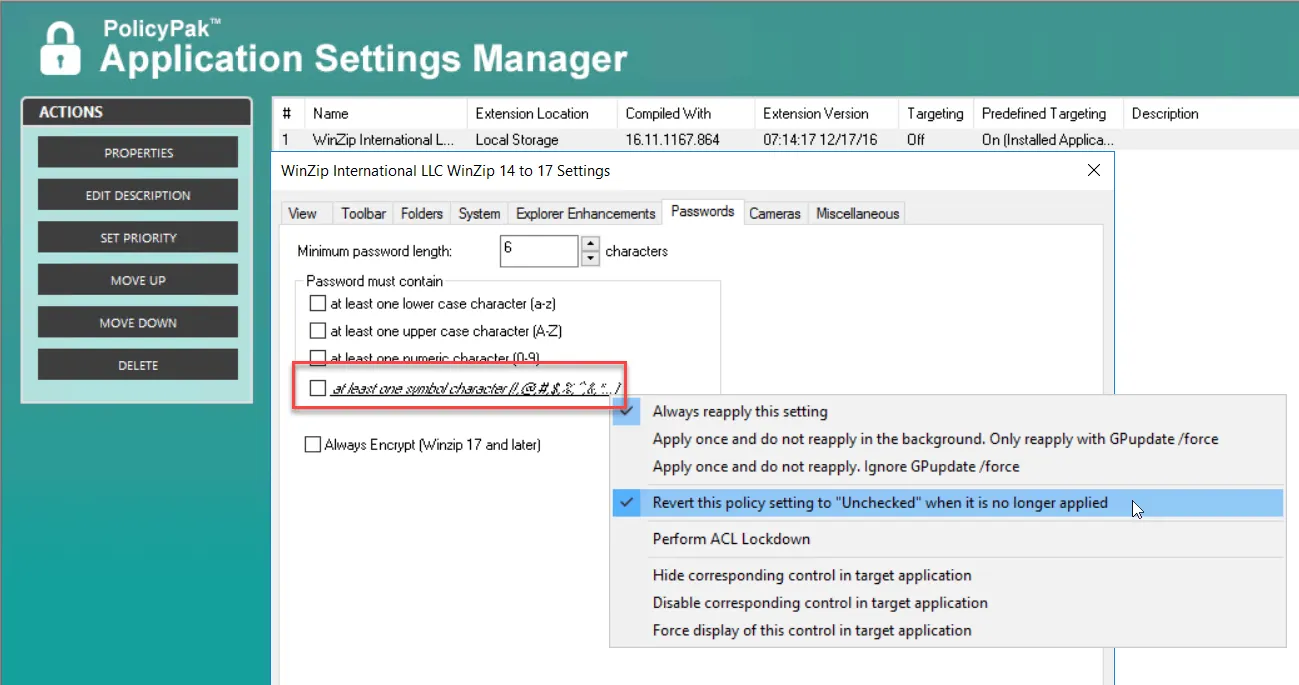Click the Description column header
1299x685 pixels.
pos(1211,113)
